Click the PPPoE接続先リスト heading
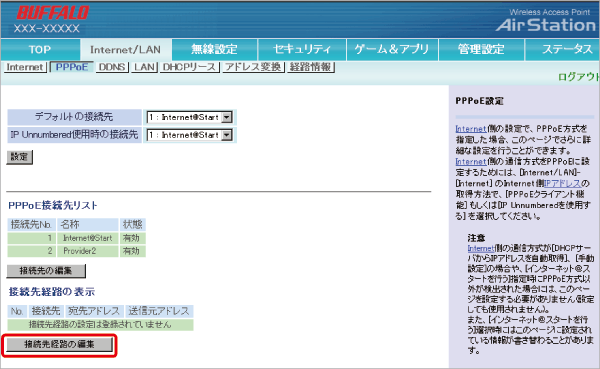Screen dimensions: 600x369 (x=53, y=206)
